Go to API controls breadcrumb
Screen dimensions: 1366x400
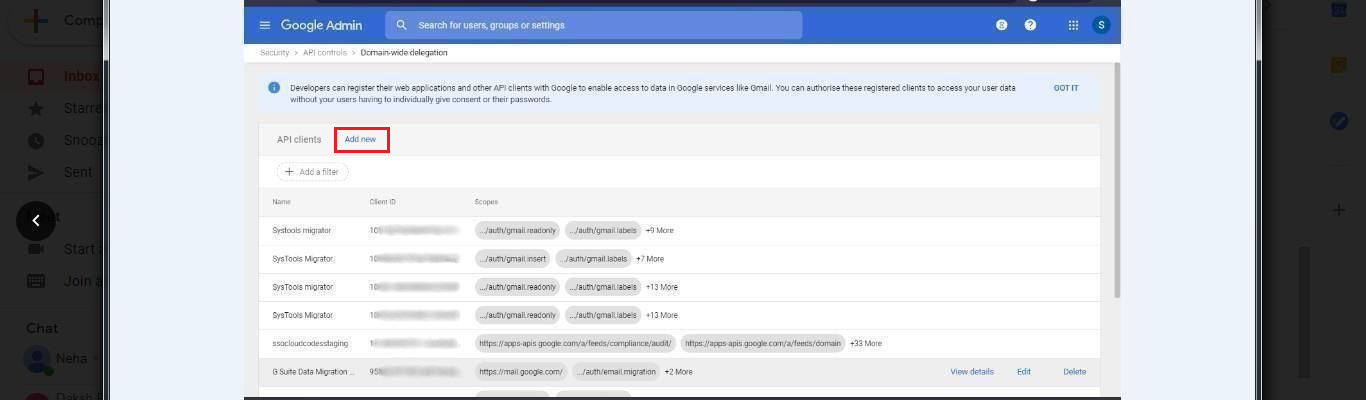325,52
